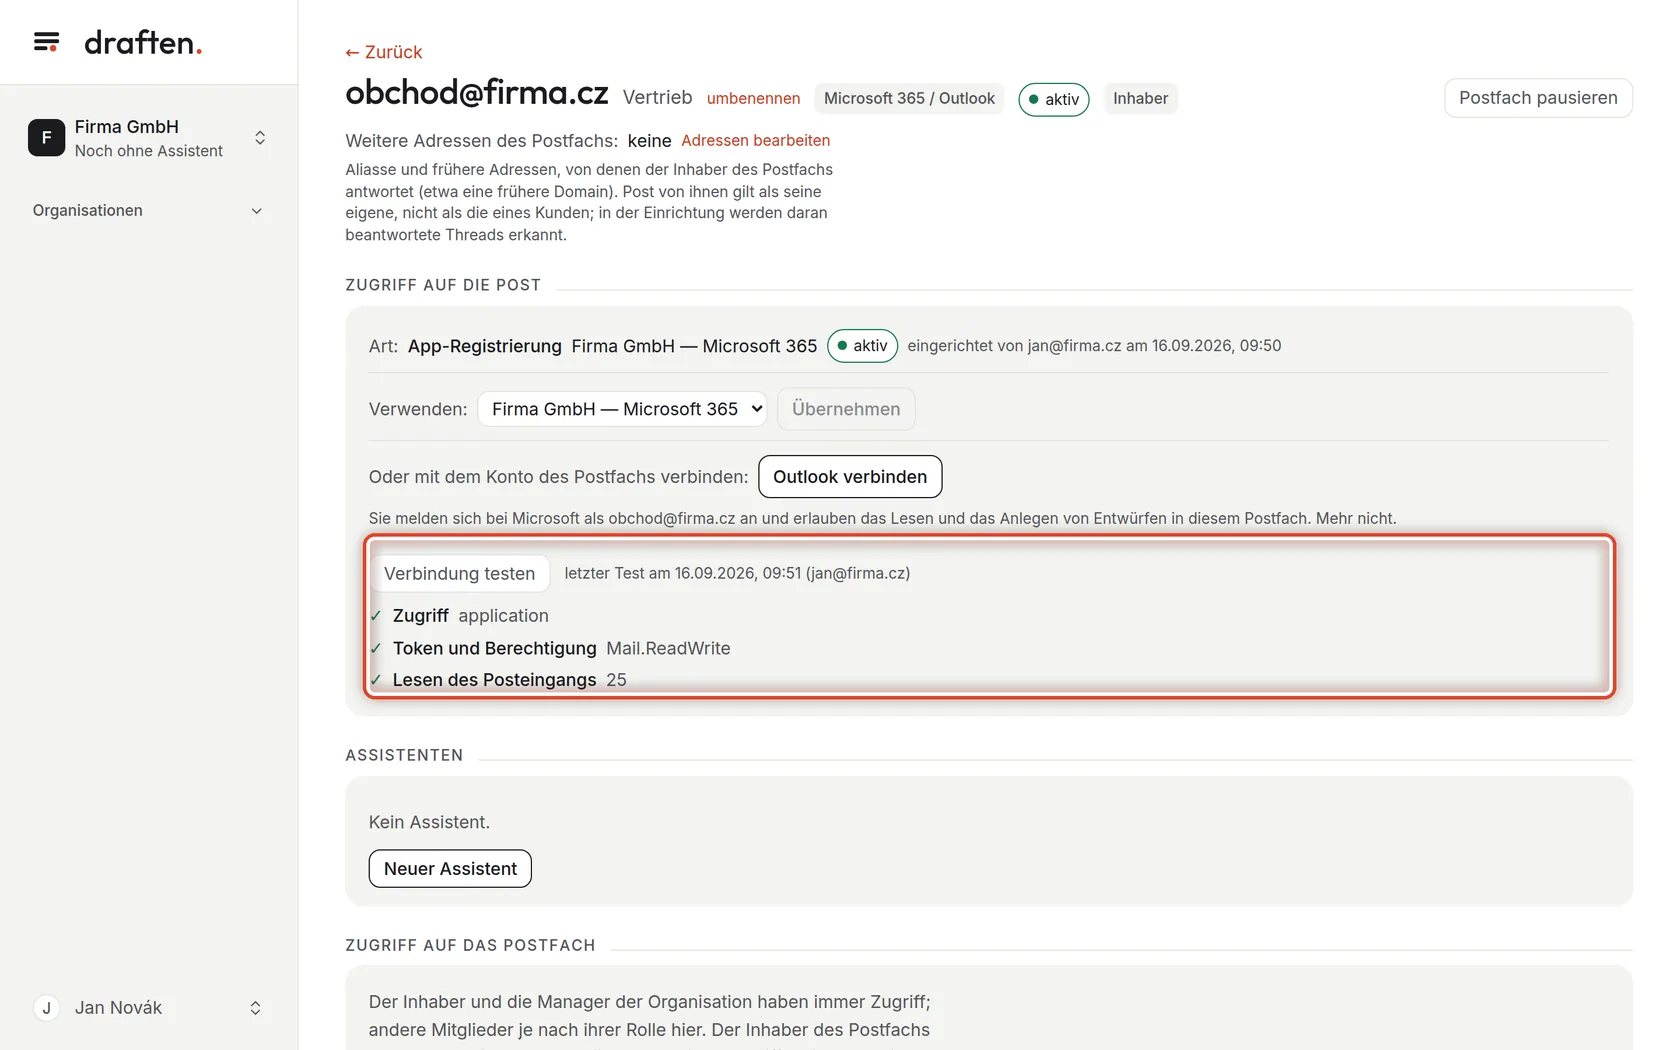Expand the Firma GmbH organisation switcher
This screenshot has width=1680, height=1050.
click(260, 138)
